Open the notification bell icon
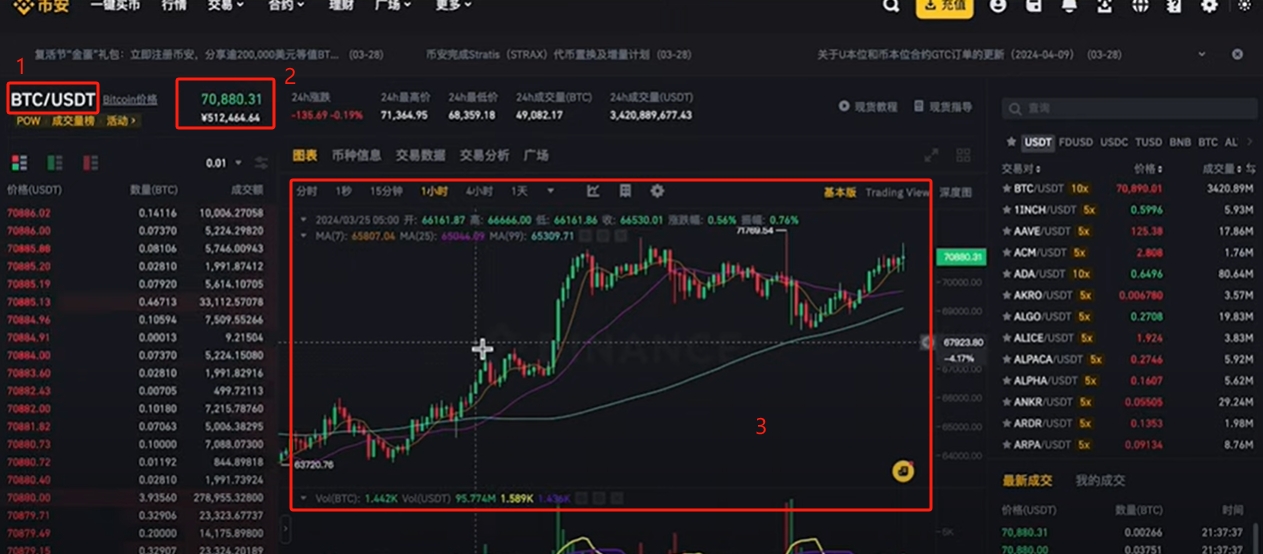This screenshot has width=1263, height=554. click(x=1069, y=5)
